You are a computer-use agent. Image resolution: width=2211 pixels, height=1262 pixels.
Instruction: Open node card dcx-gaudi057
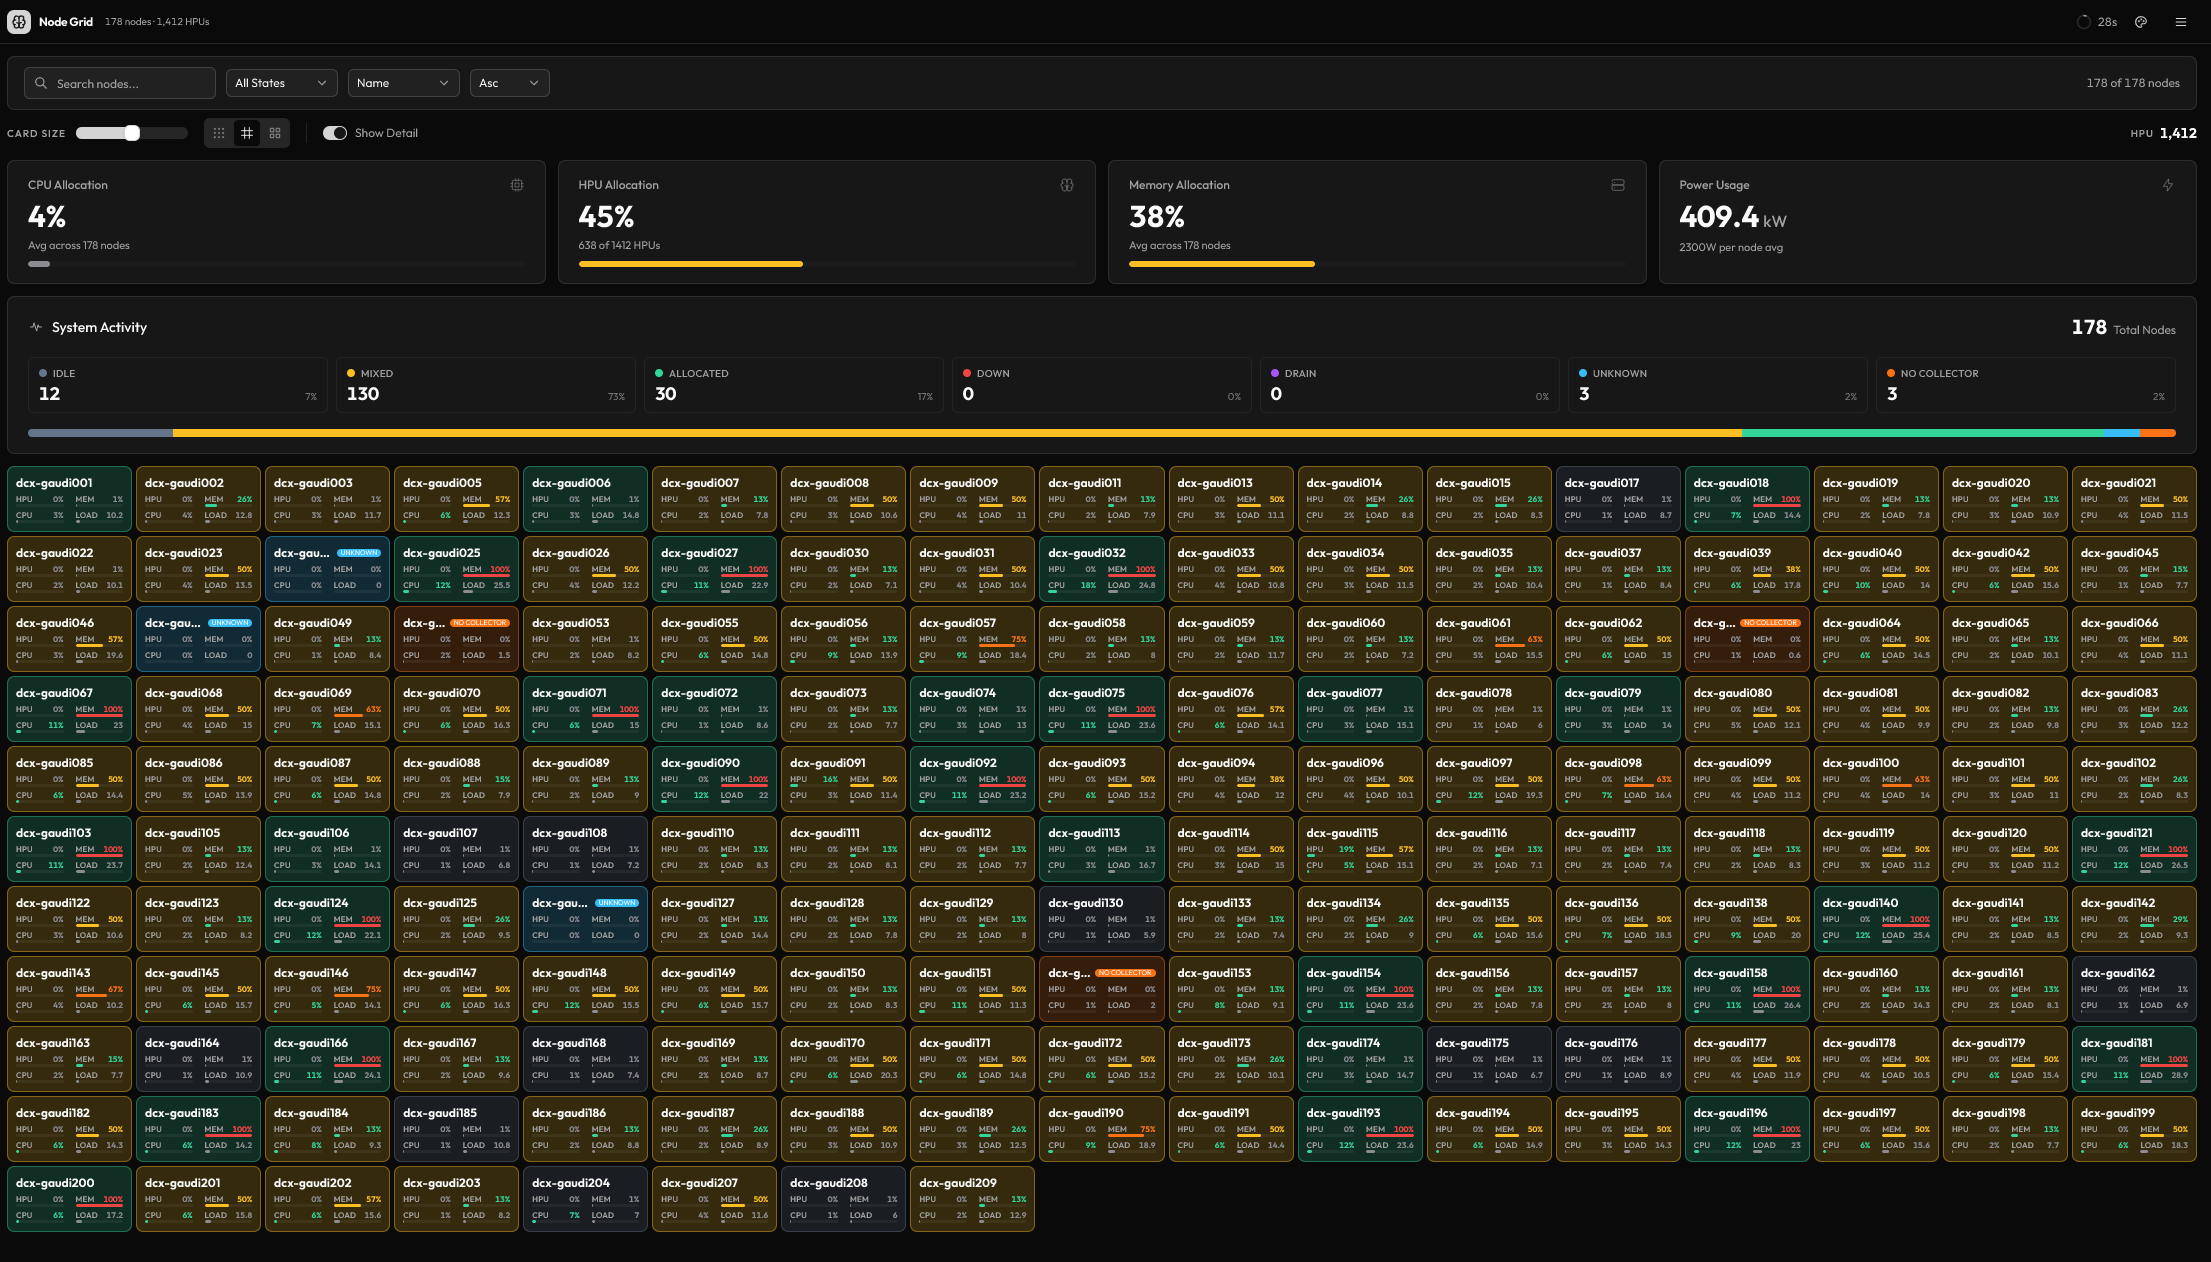(973, 638)
